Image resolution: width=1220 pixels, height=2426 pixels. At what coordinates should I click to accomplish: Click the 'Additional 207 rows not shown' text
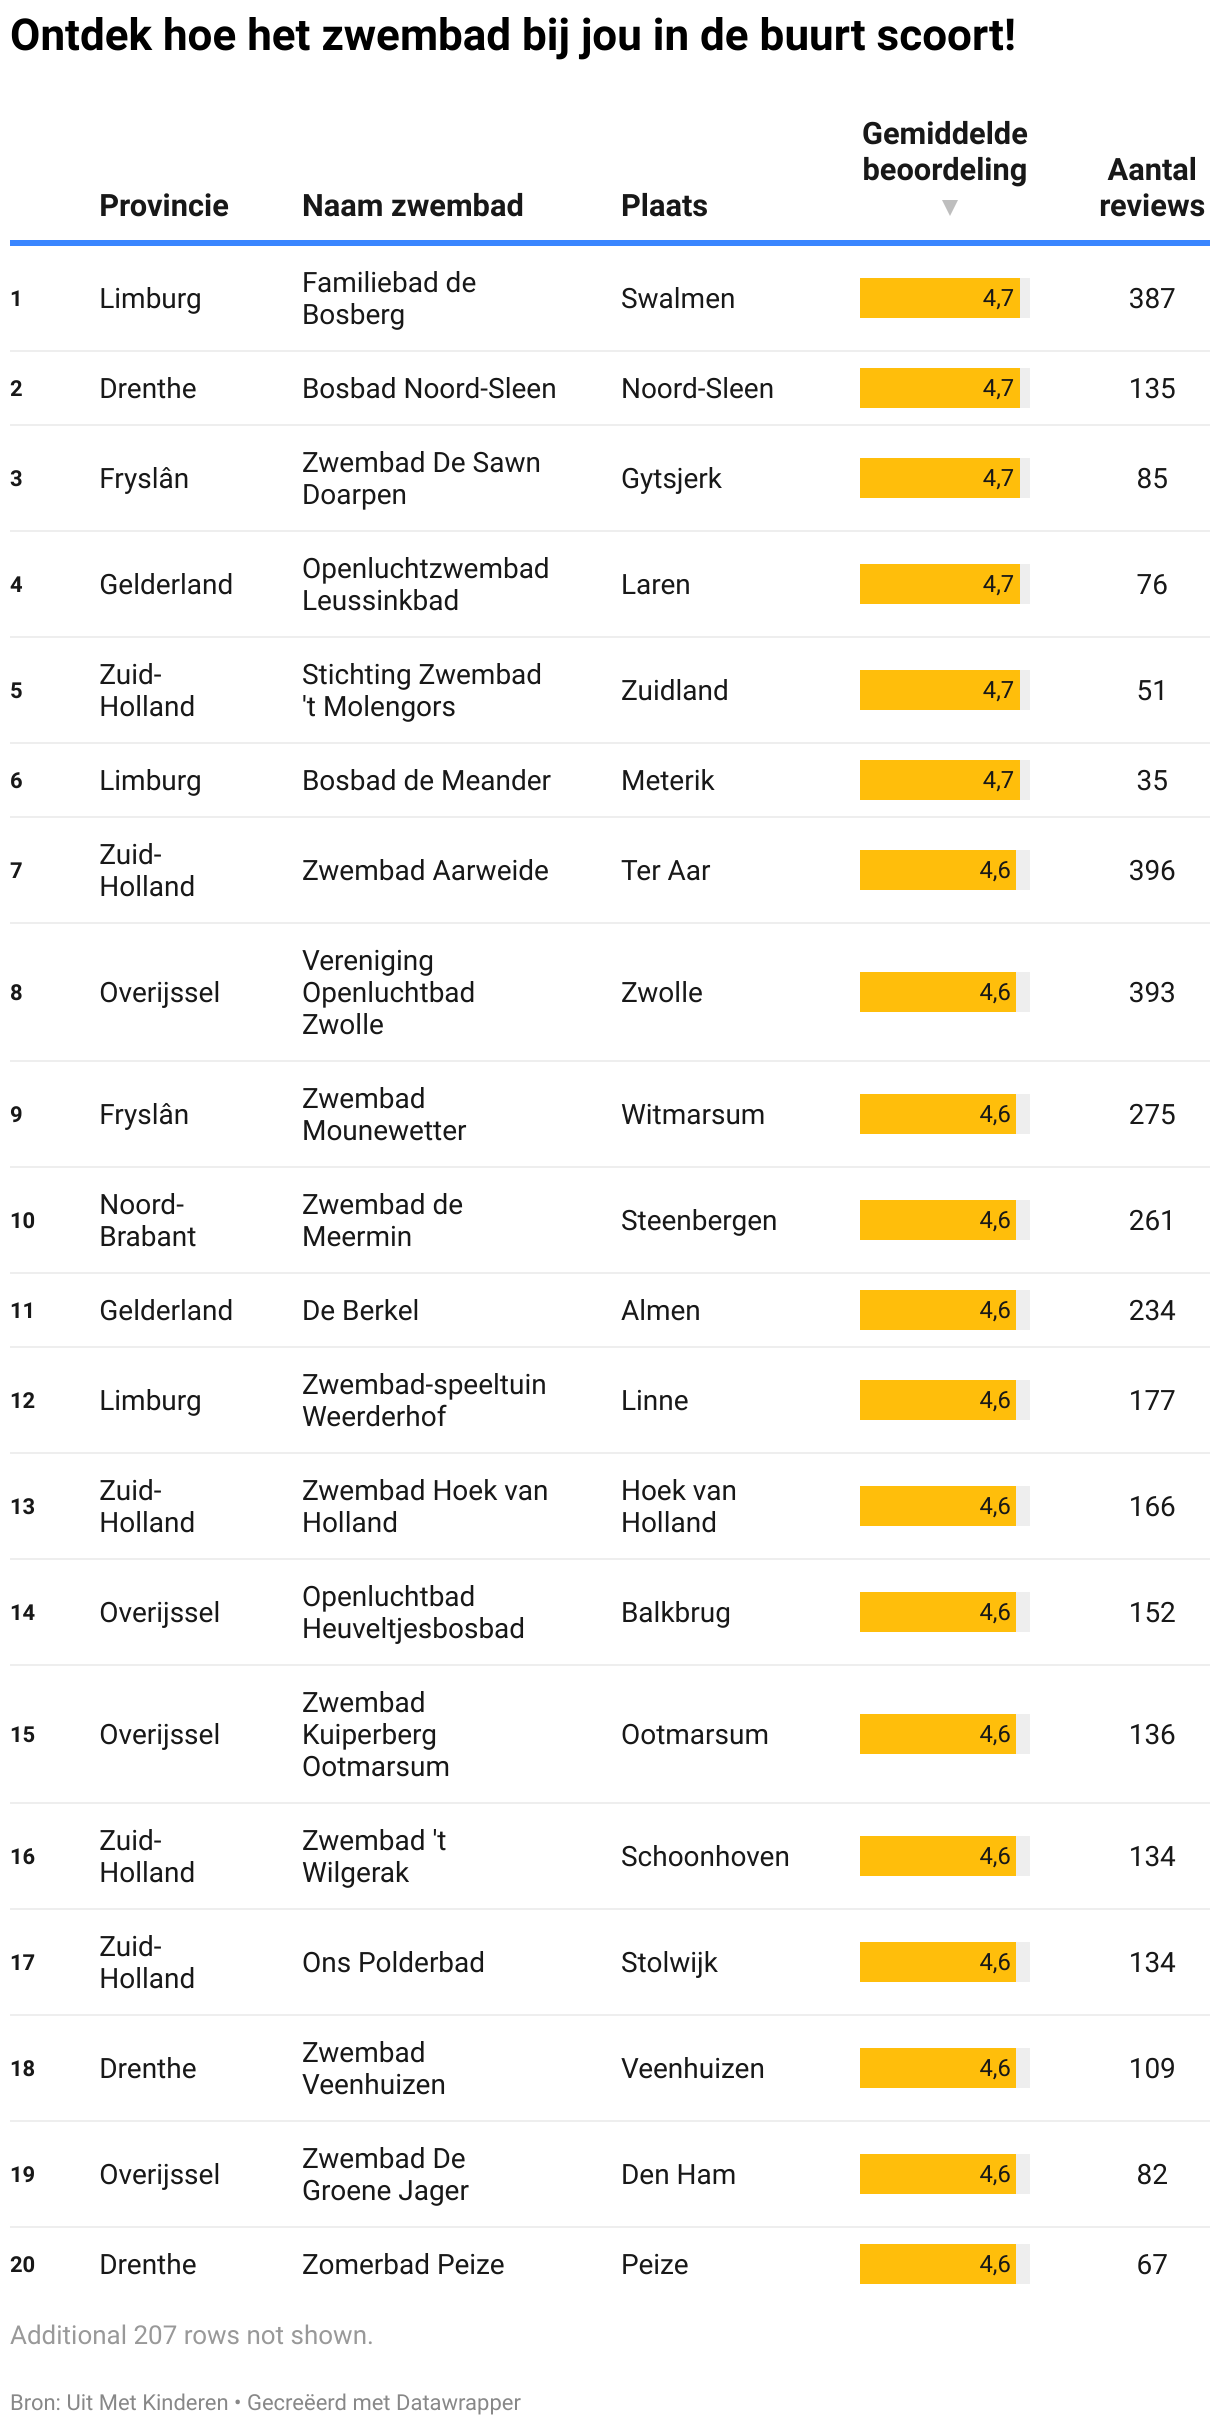(x=191, y=2335)
